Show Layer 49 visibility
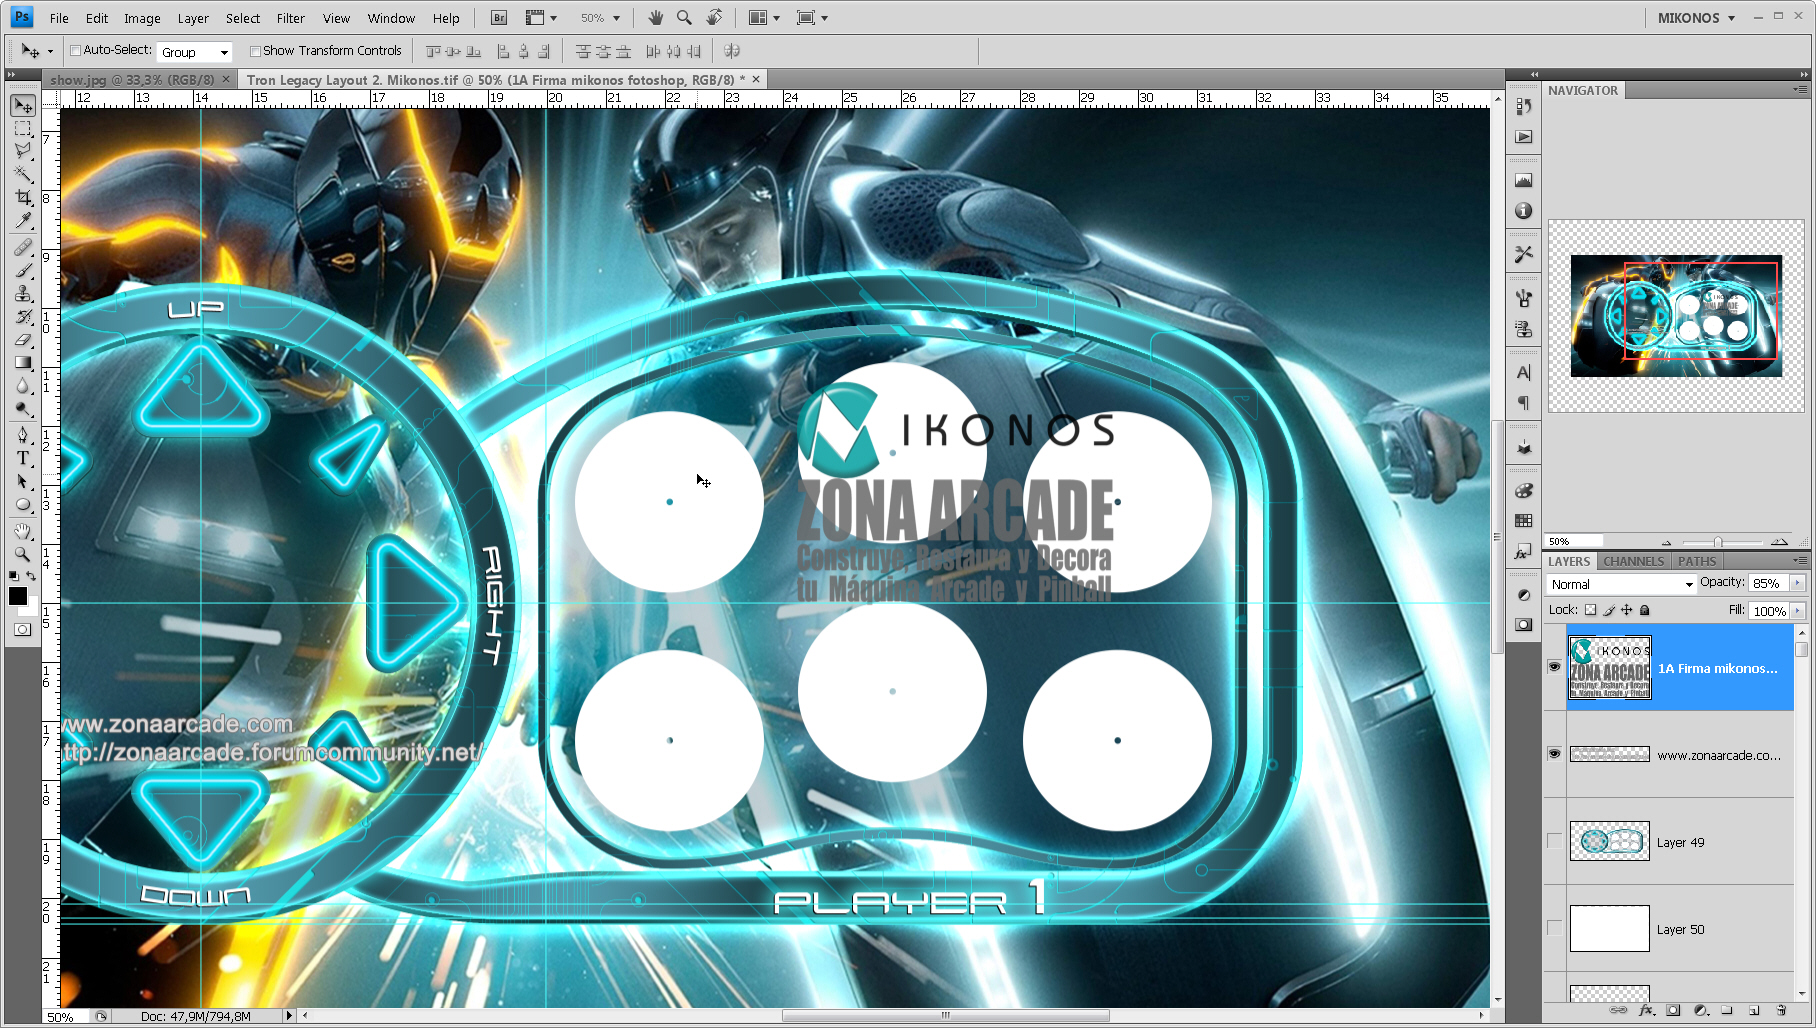1816x1028 pixels. click(x=1554, y=841)
